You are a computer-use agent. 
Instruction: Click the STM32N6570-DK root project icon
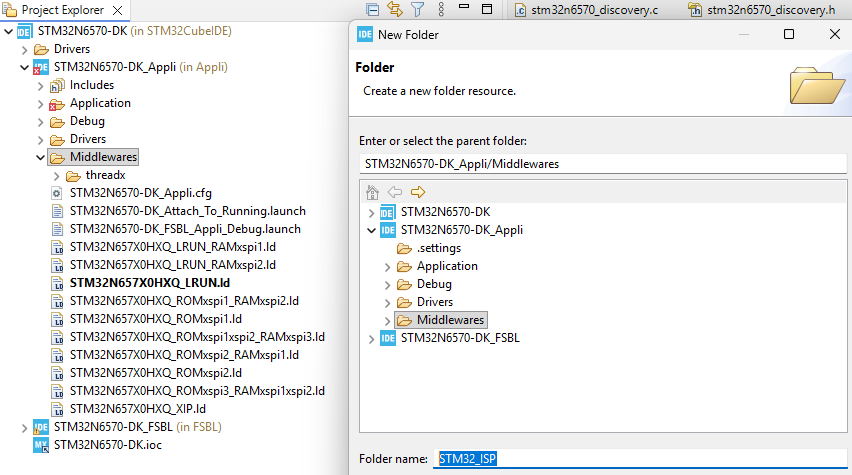pos(24,32)
